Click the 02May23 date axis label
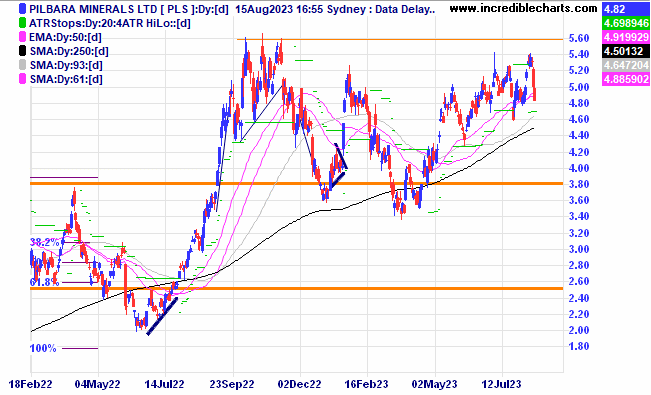Viewport: 651px width, 395px height. pos(434,385)
